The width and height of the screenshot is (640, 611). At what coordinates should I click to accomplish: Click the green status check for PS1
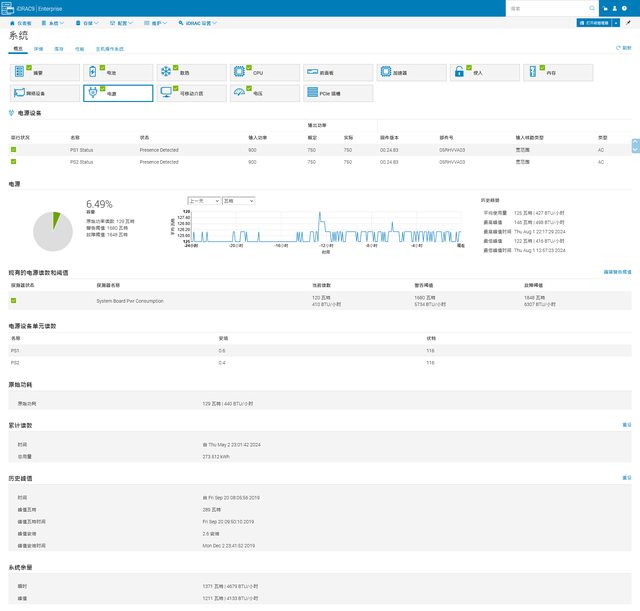14,148
